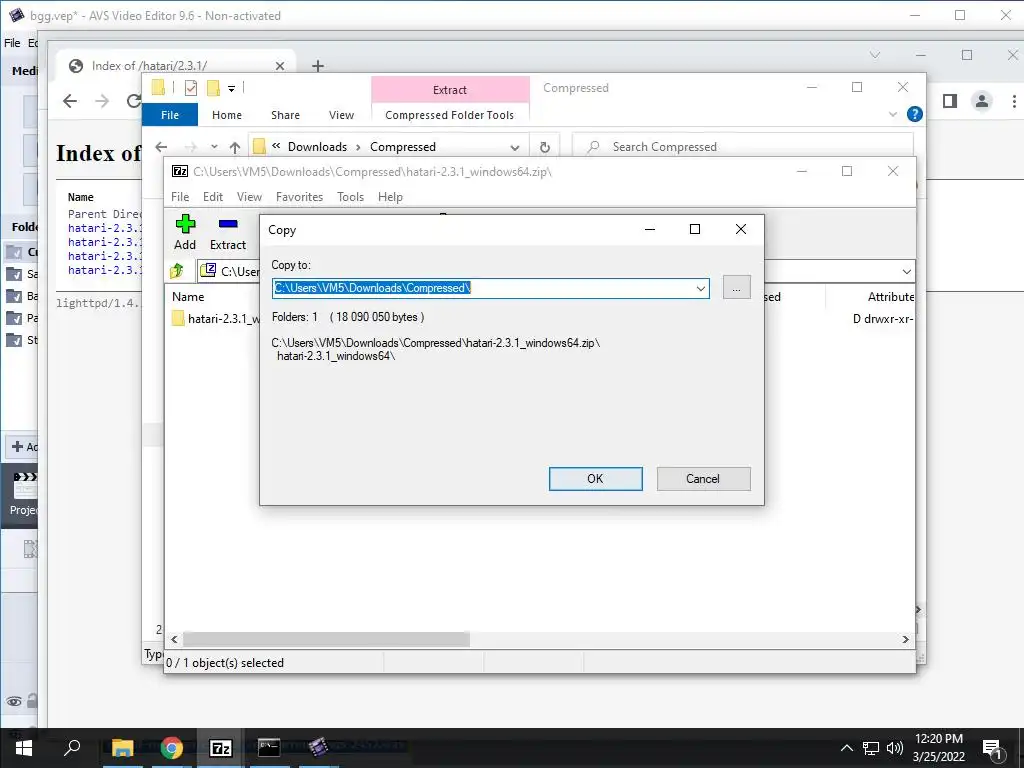Open the Explorer recent locations dropdown arrow
Viewport: 1024px width, 768px height.
coord(214,147)
